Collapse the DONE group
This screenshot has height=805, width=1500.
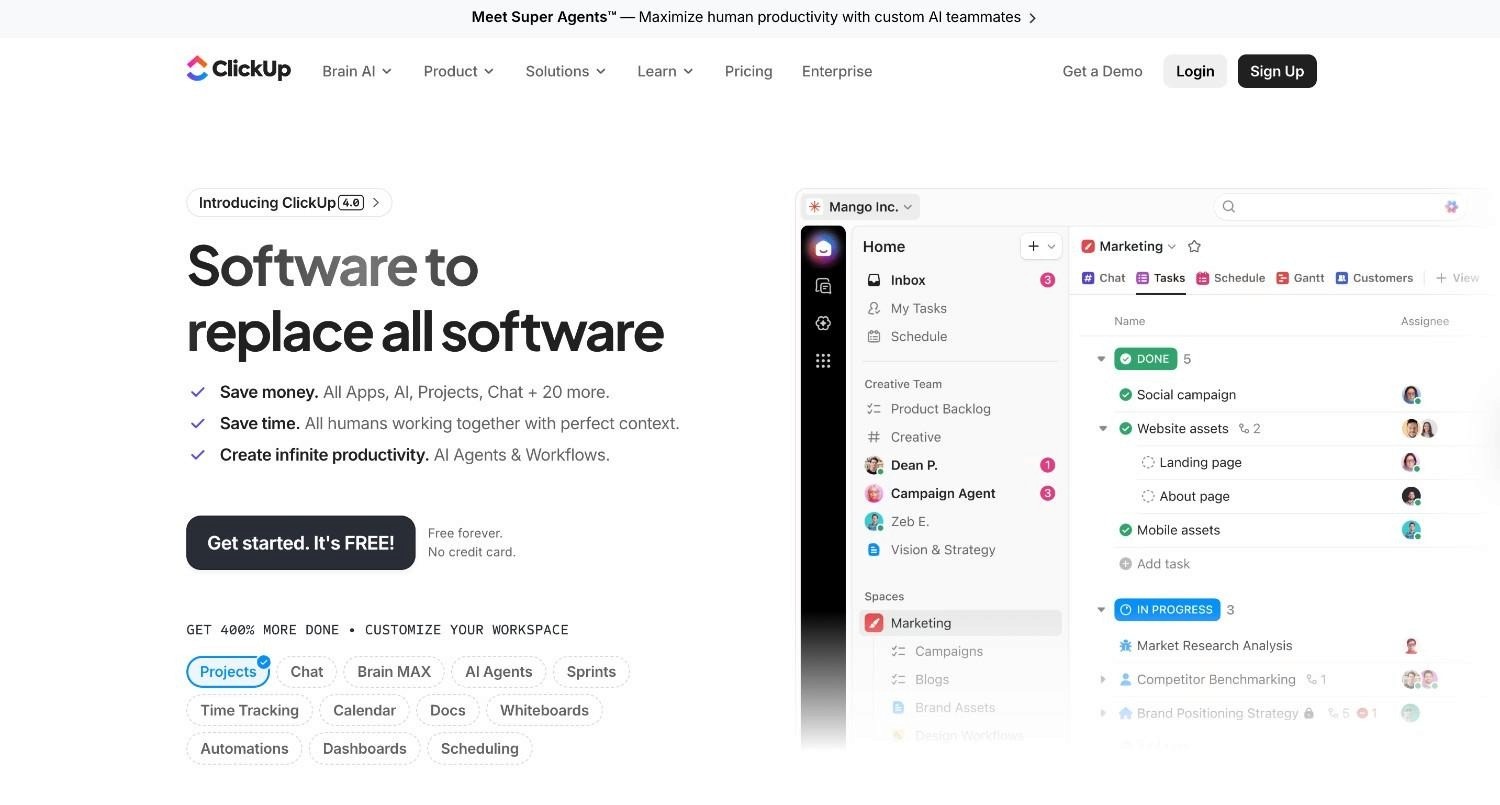[1101, 359]
